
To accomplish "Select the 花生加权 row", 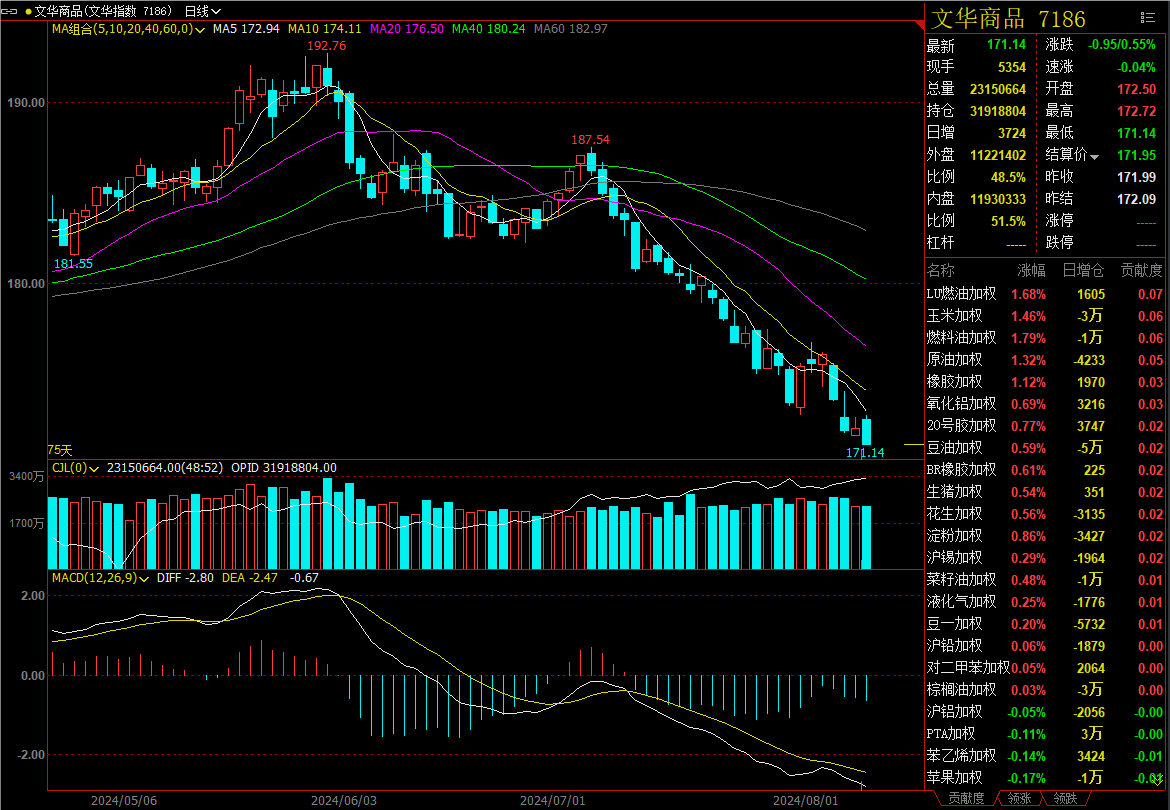I will pos(1045,514).
